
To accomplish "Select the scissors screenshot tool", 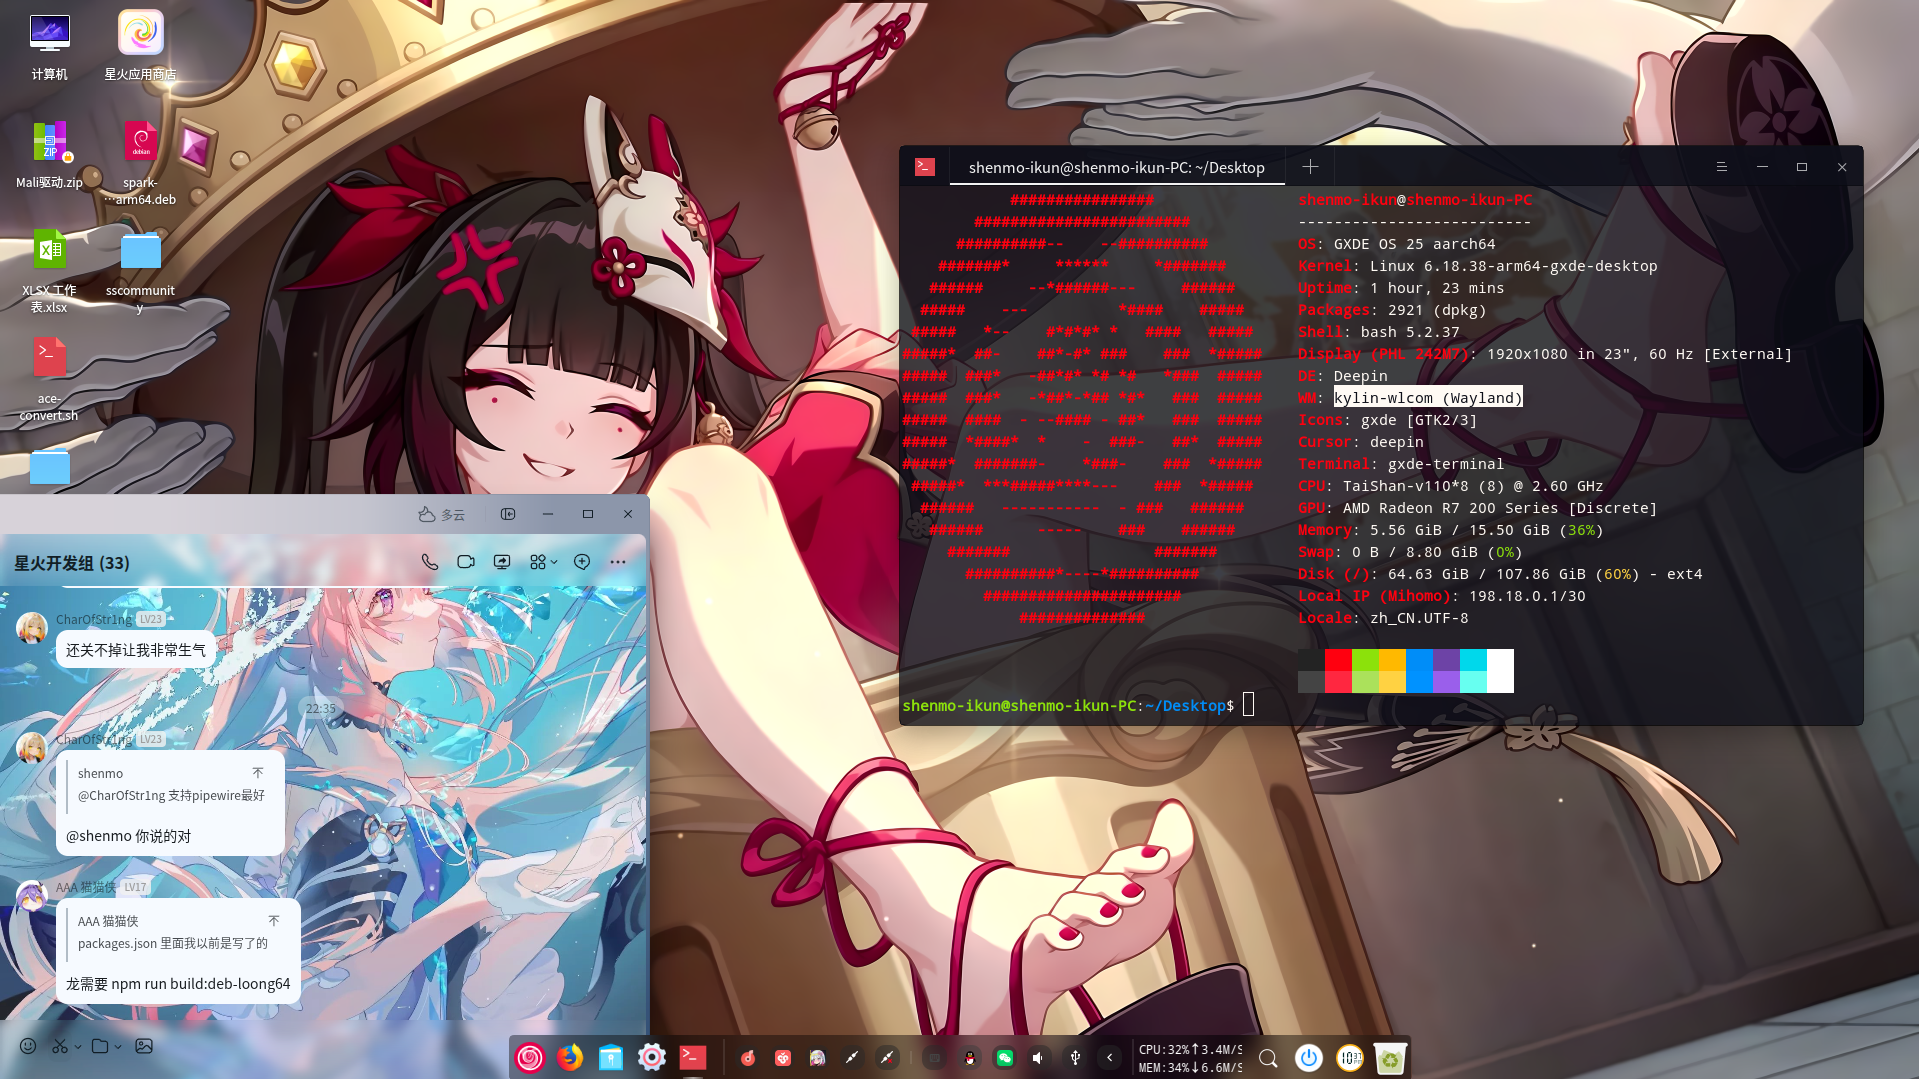I will 60,1046.
